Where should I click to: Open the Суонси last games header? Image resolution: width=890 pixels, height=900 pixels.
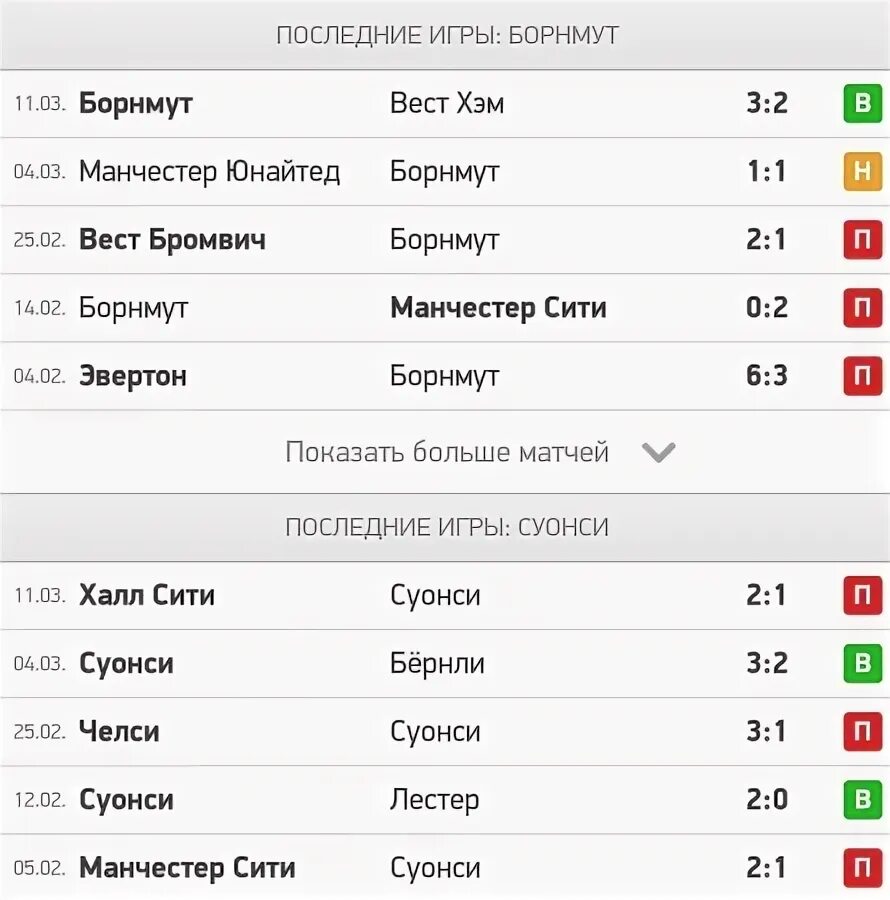445,527
